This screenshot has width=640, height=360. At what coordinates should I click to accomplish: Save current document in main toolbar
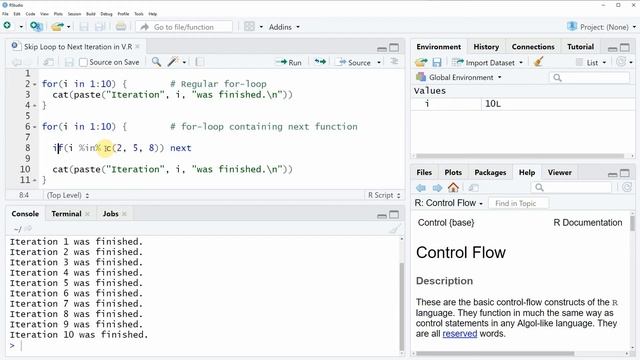tap(84, 27)
